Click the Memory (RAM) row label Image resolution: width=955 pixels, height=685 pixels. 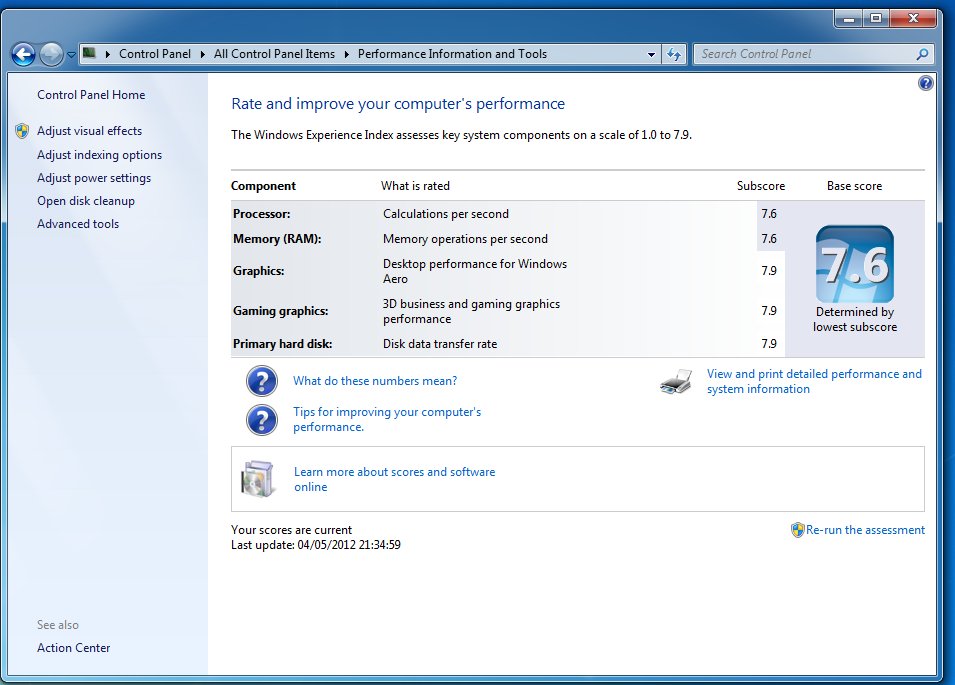(x=277, y=239)
